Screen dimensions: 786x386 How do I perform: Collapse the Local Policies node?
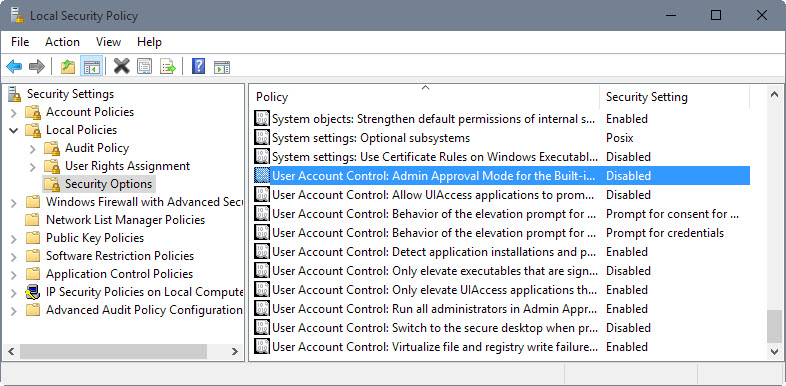(x=14, y=130)
